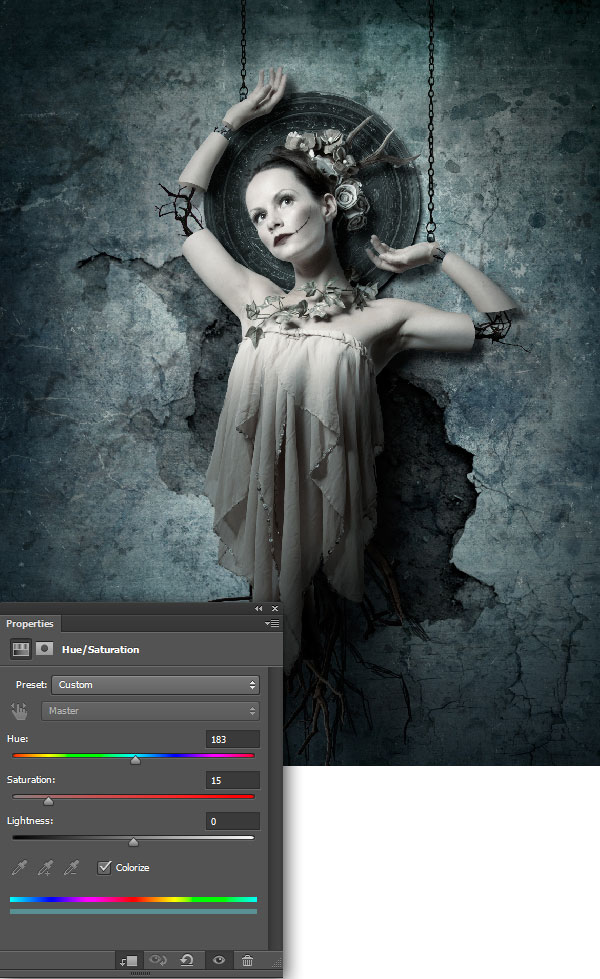Screen dimensions: 600x979
Task: Click the rainbow color spectrum bar
Action: coord(133,900)
